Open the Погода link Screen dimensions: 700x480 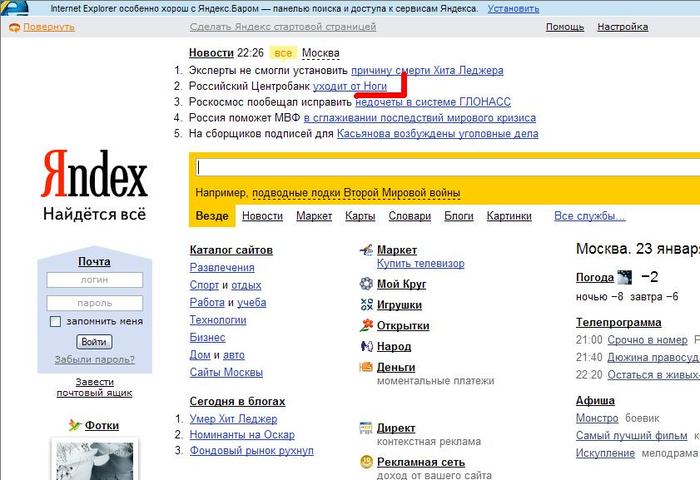click(595, 278)
